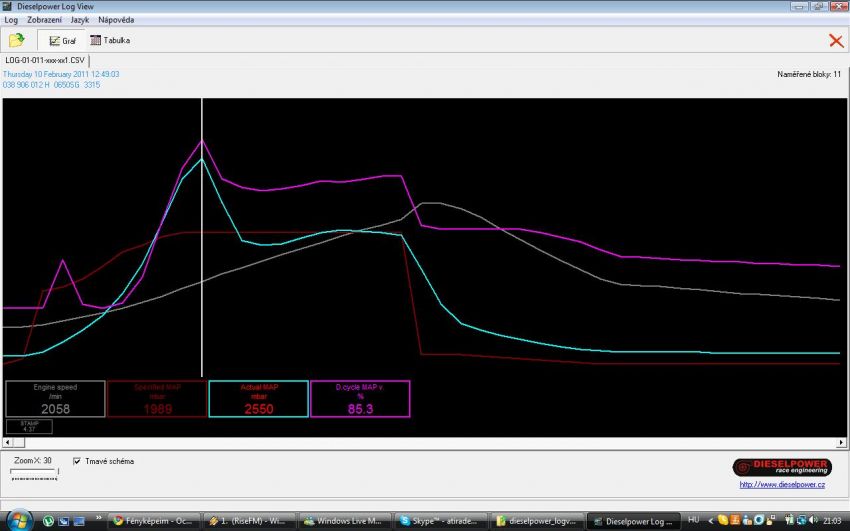Click the white cursor line in graph
This screenshot has width=850, height=531.
[x=202, y=237]
